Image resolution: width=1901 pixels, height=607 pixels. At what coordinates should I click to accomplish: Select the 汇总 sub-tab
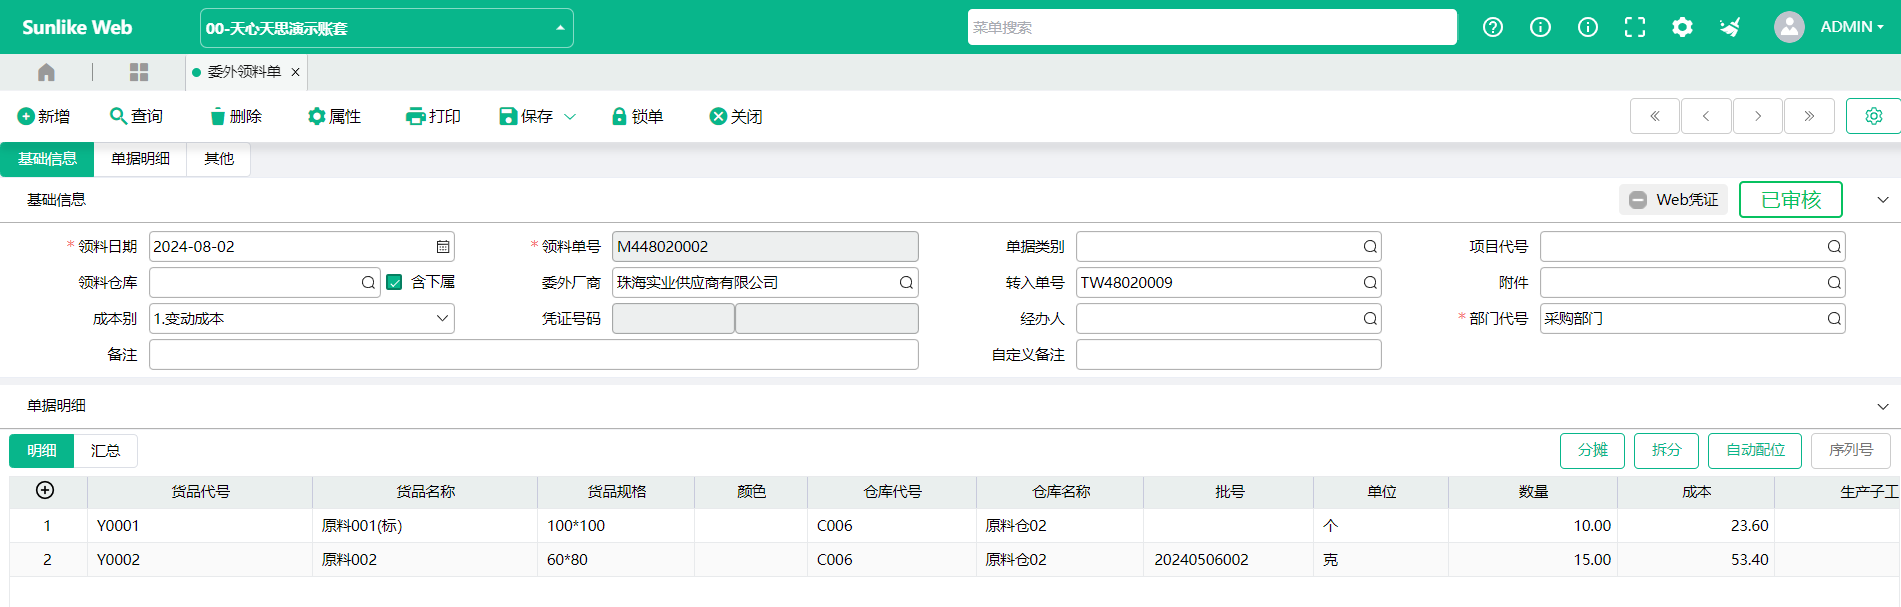click(105, 451)
